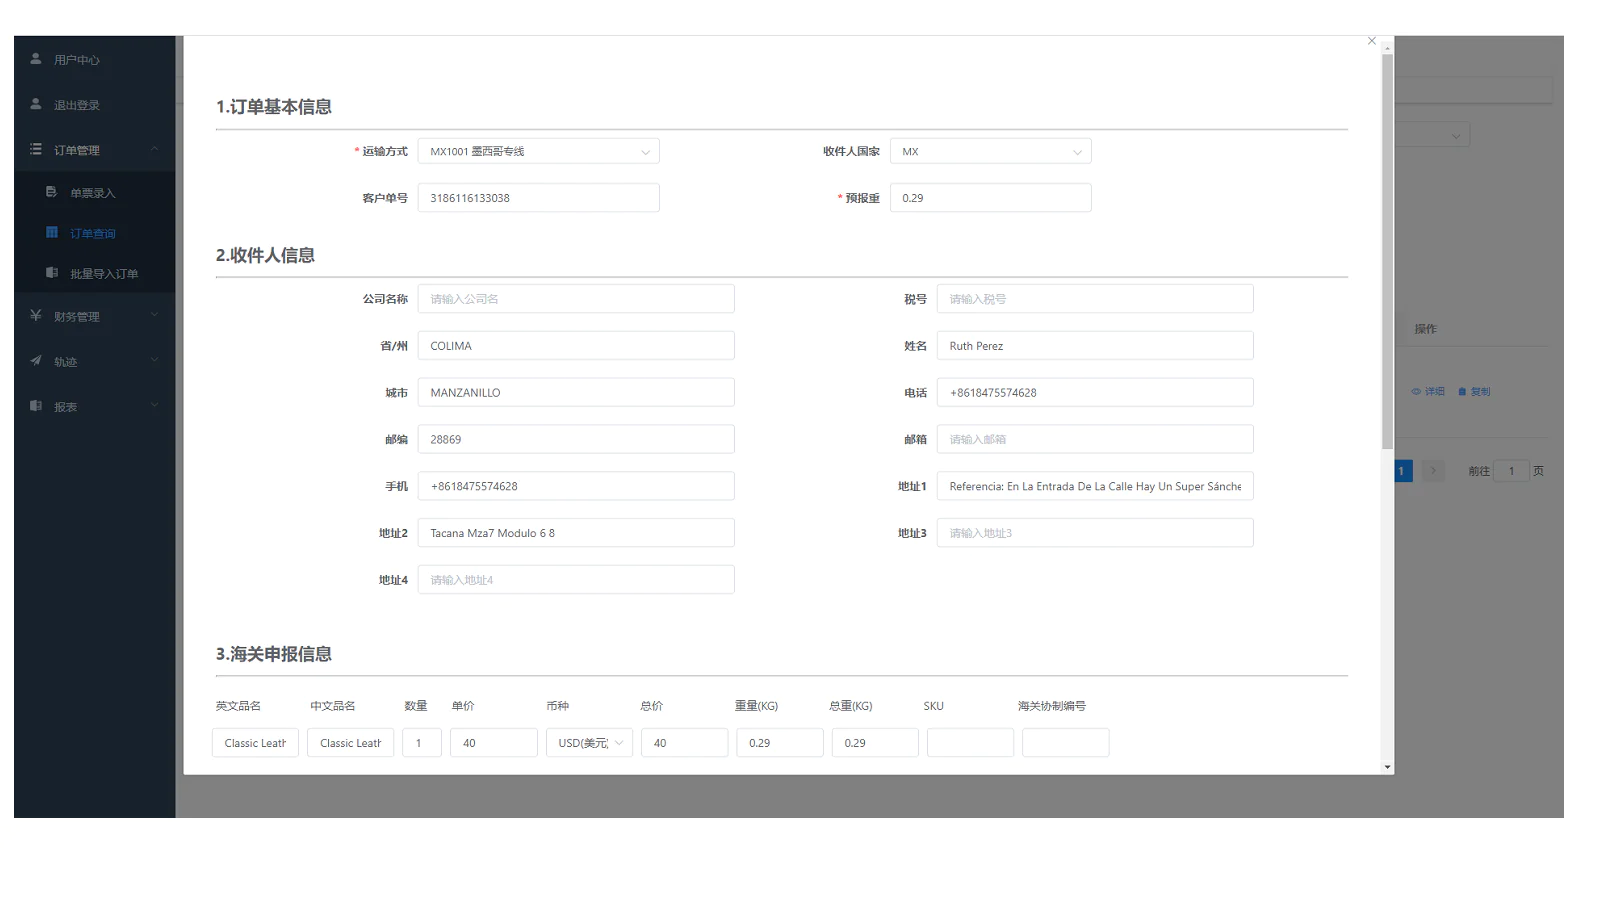This screenshot has height=900, width=1600.
Task: Click the pagination next page arrow
Action: pyautogui.click(x=1433, y=470)
